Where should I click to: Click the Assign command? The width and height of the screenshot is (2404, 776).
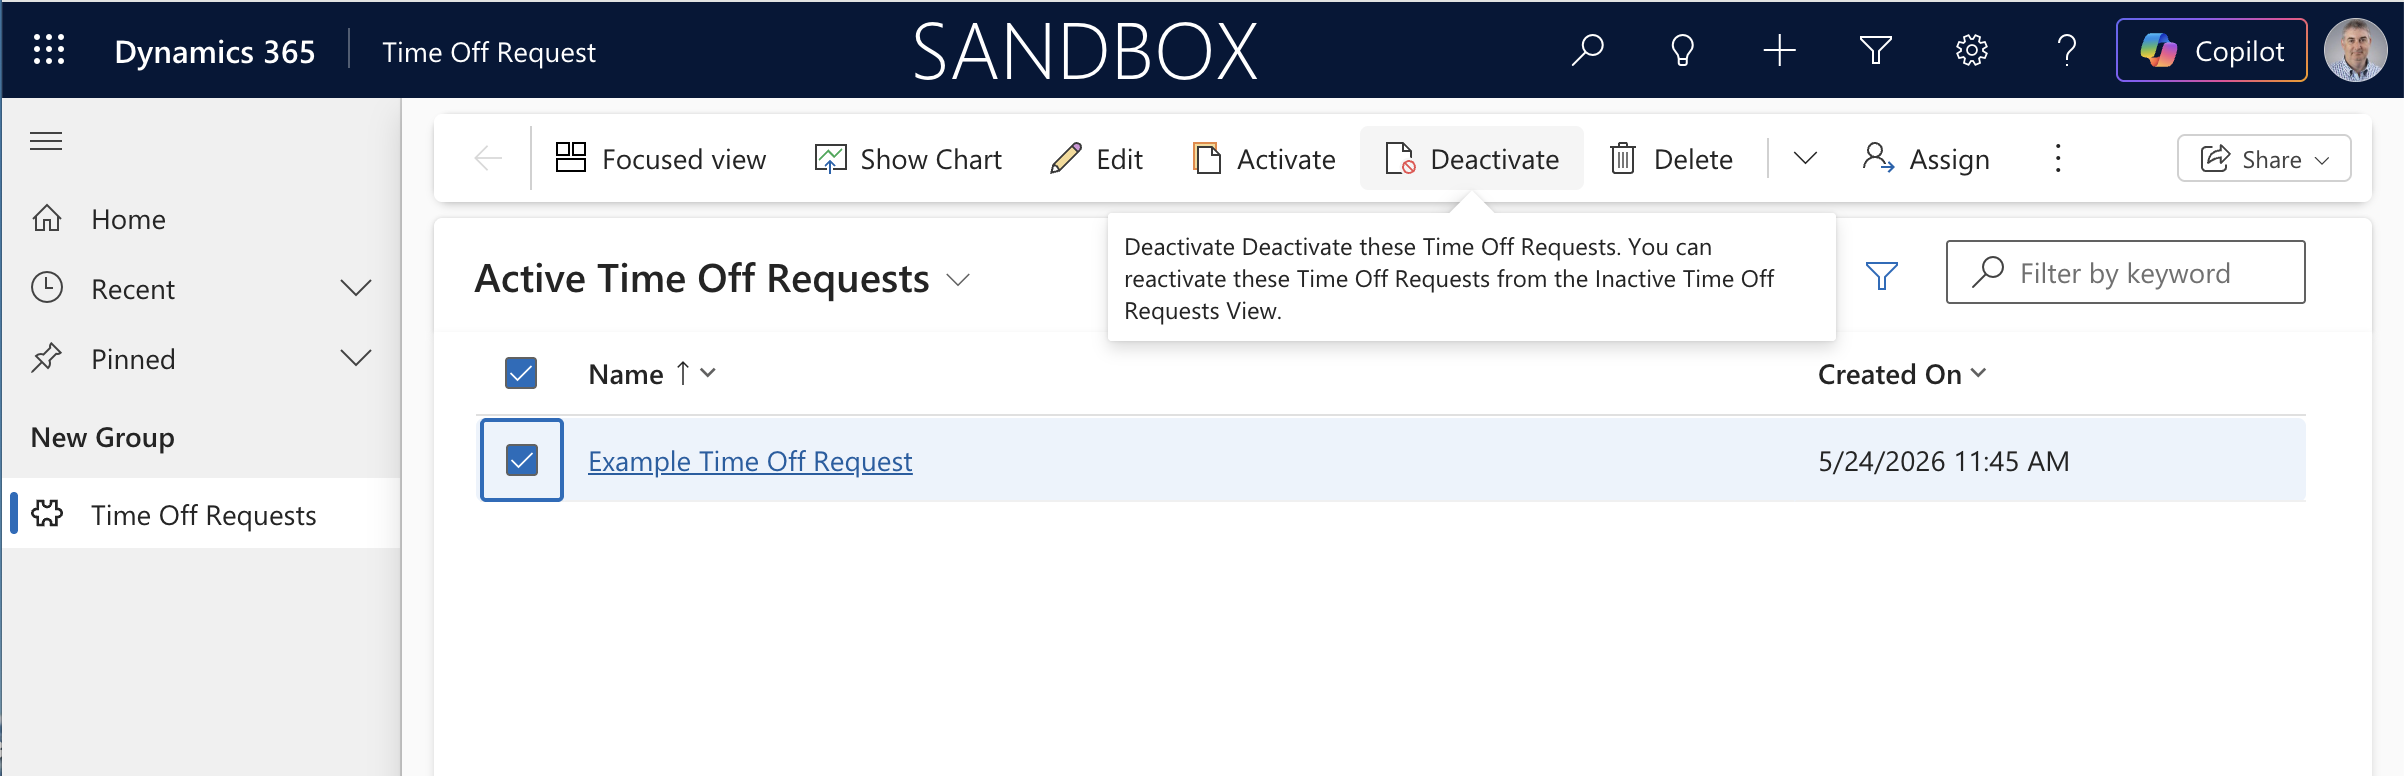click(1926, 158)
